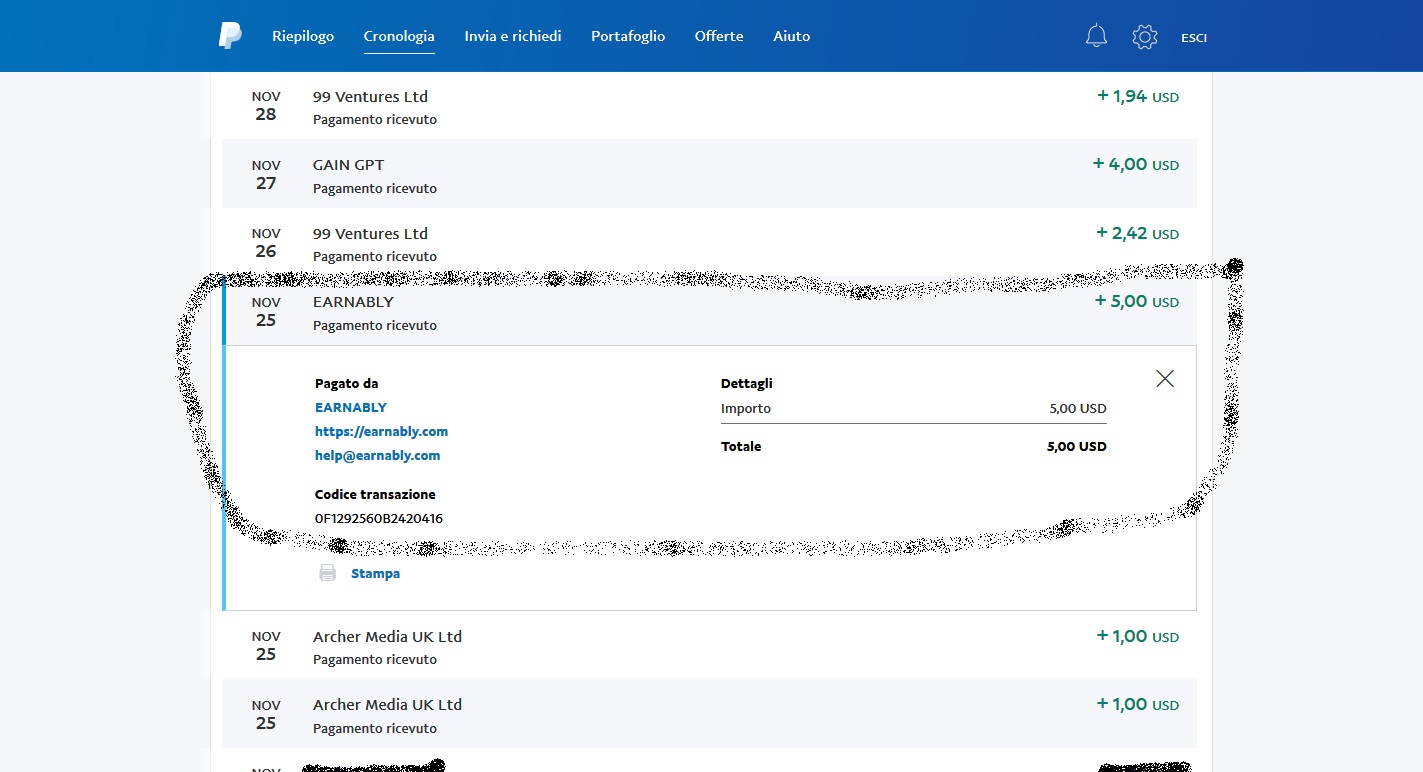
Task: Collapse the EARNABLY Nov 25 transaction row
Action: 709,311
